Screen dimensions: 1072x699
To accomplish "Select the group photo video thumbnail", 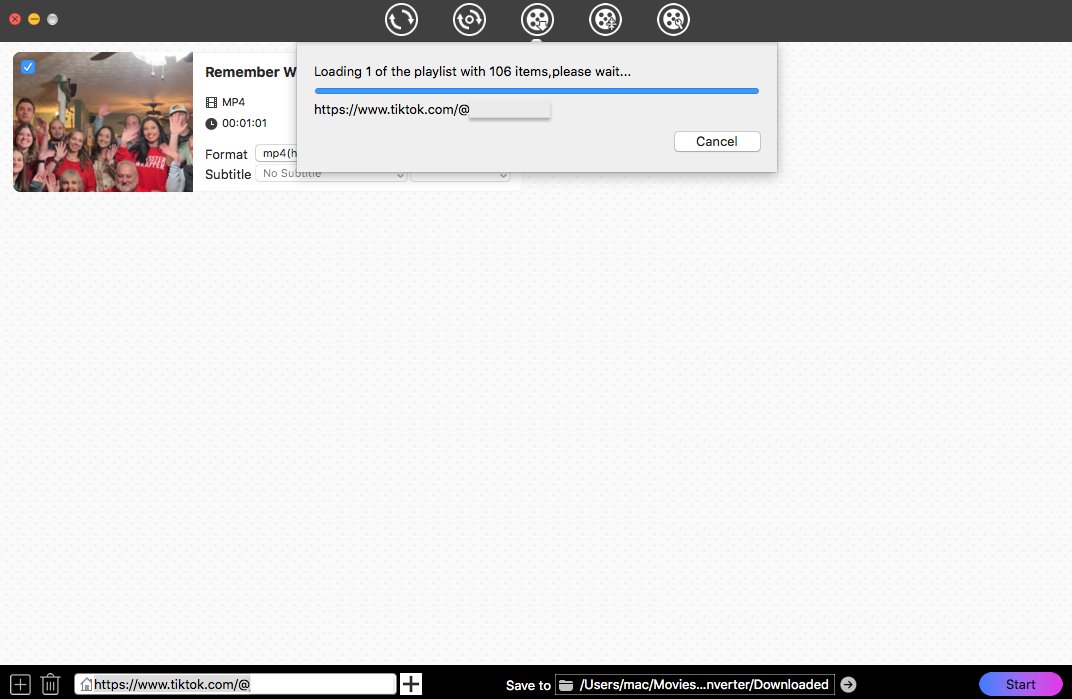I will tap(103, 122).
